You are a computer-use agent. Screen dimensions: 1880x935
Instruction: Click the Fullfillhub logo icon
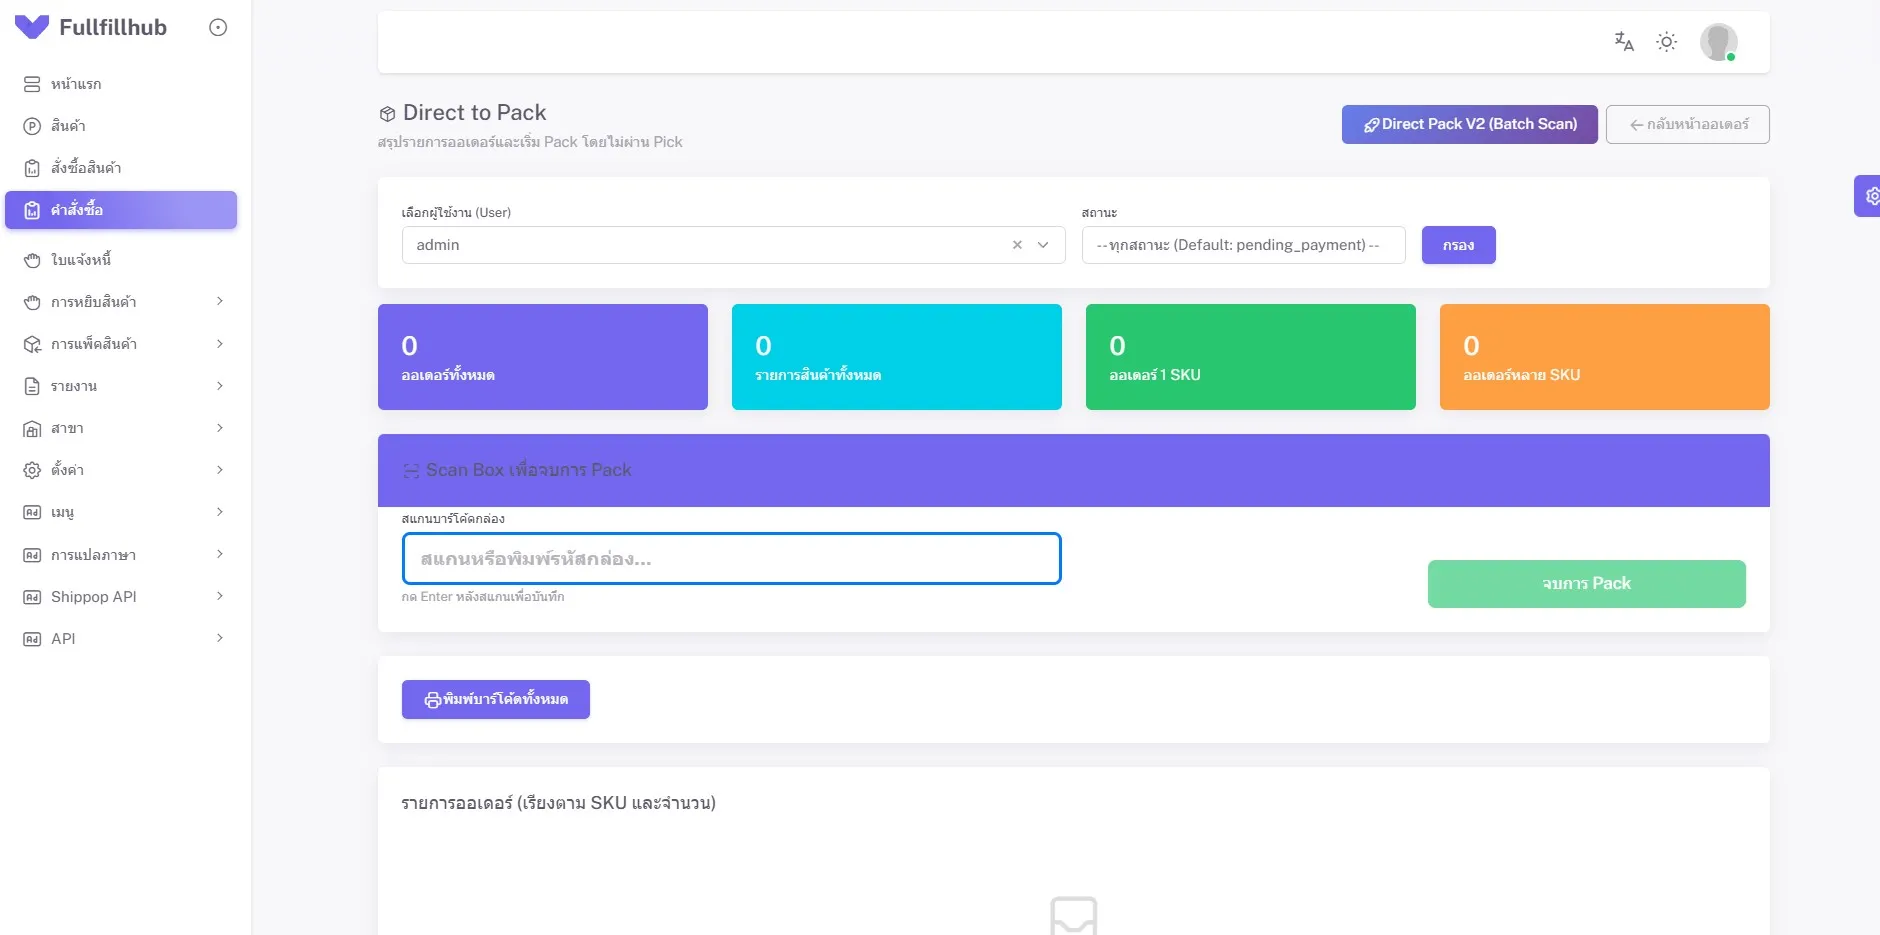32,28
